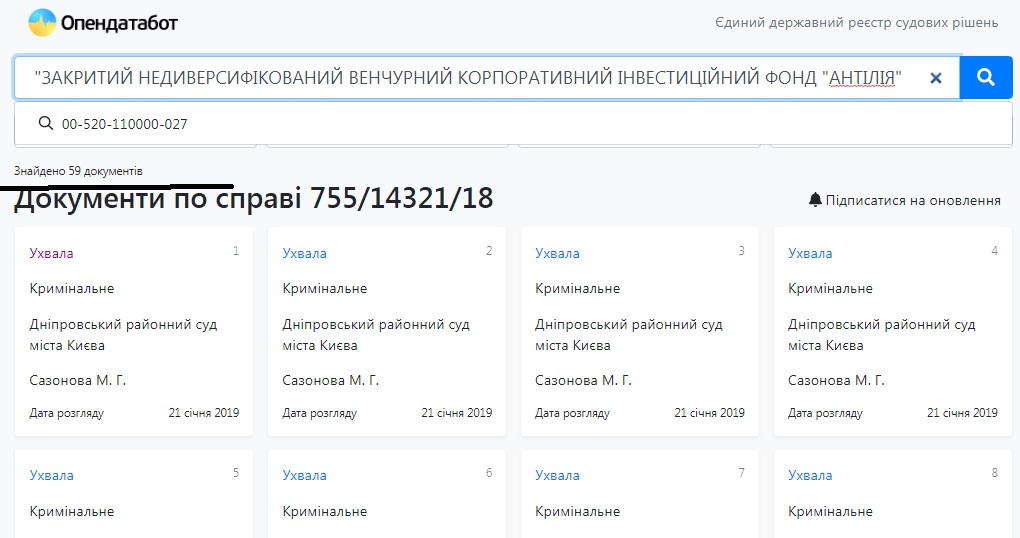Click the bell subscribe icon
1020x538 pixels.
[x=815, y=200]
